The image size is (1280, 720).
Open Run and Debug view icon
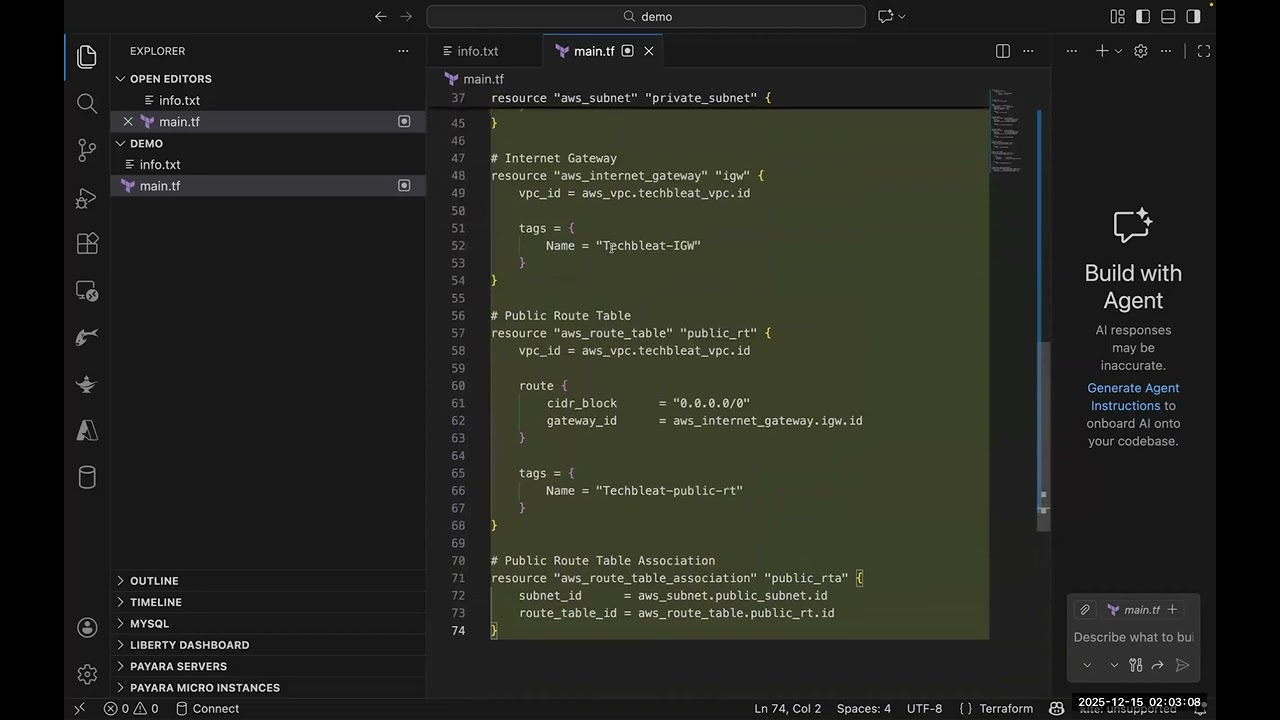coord(87,197)
